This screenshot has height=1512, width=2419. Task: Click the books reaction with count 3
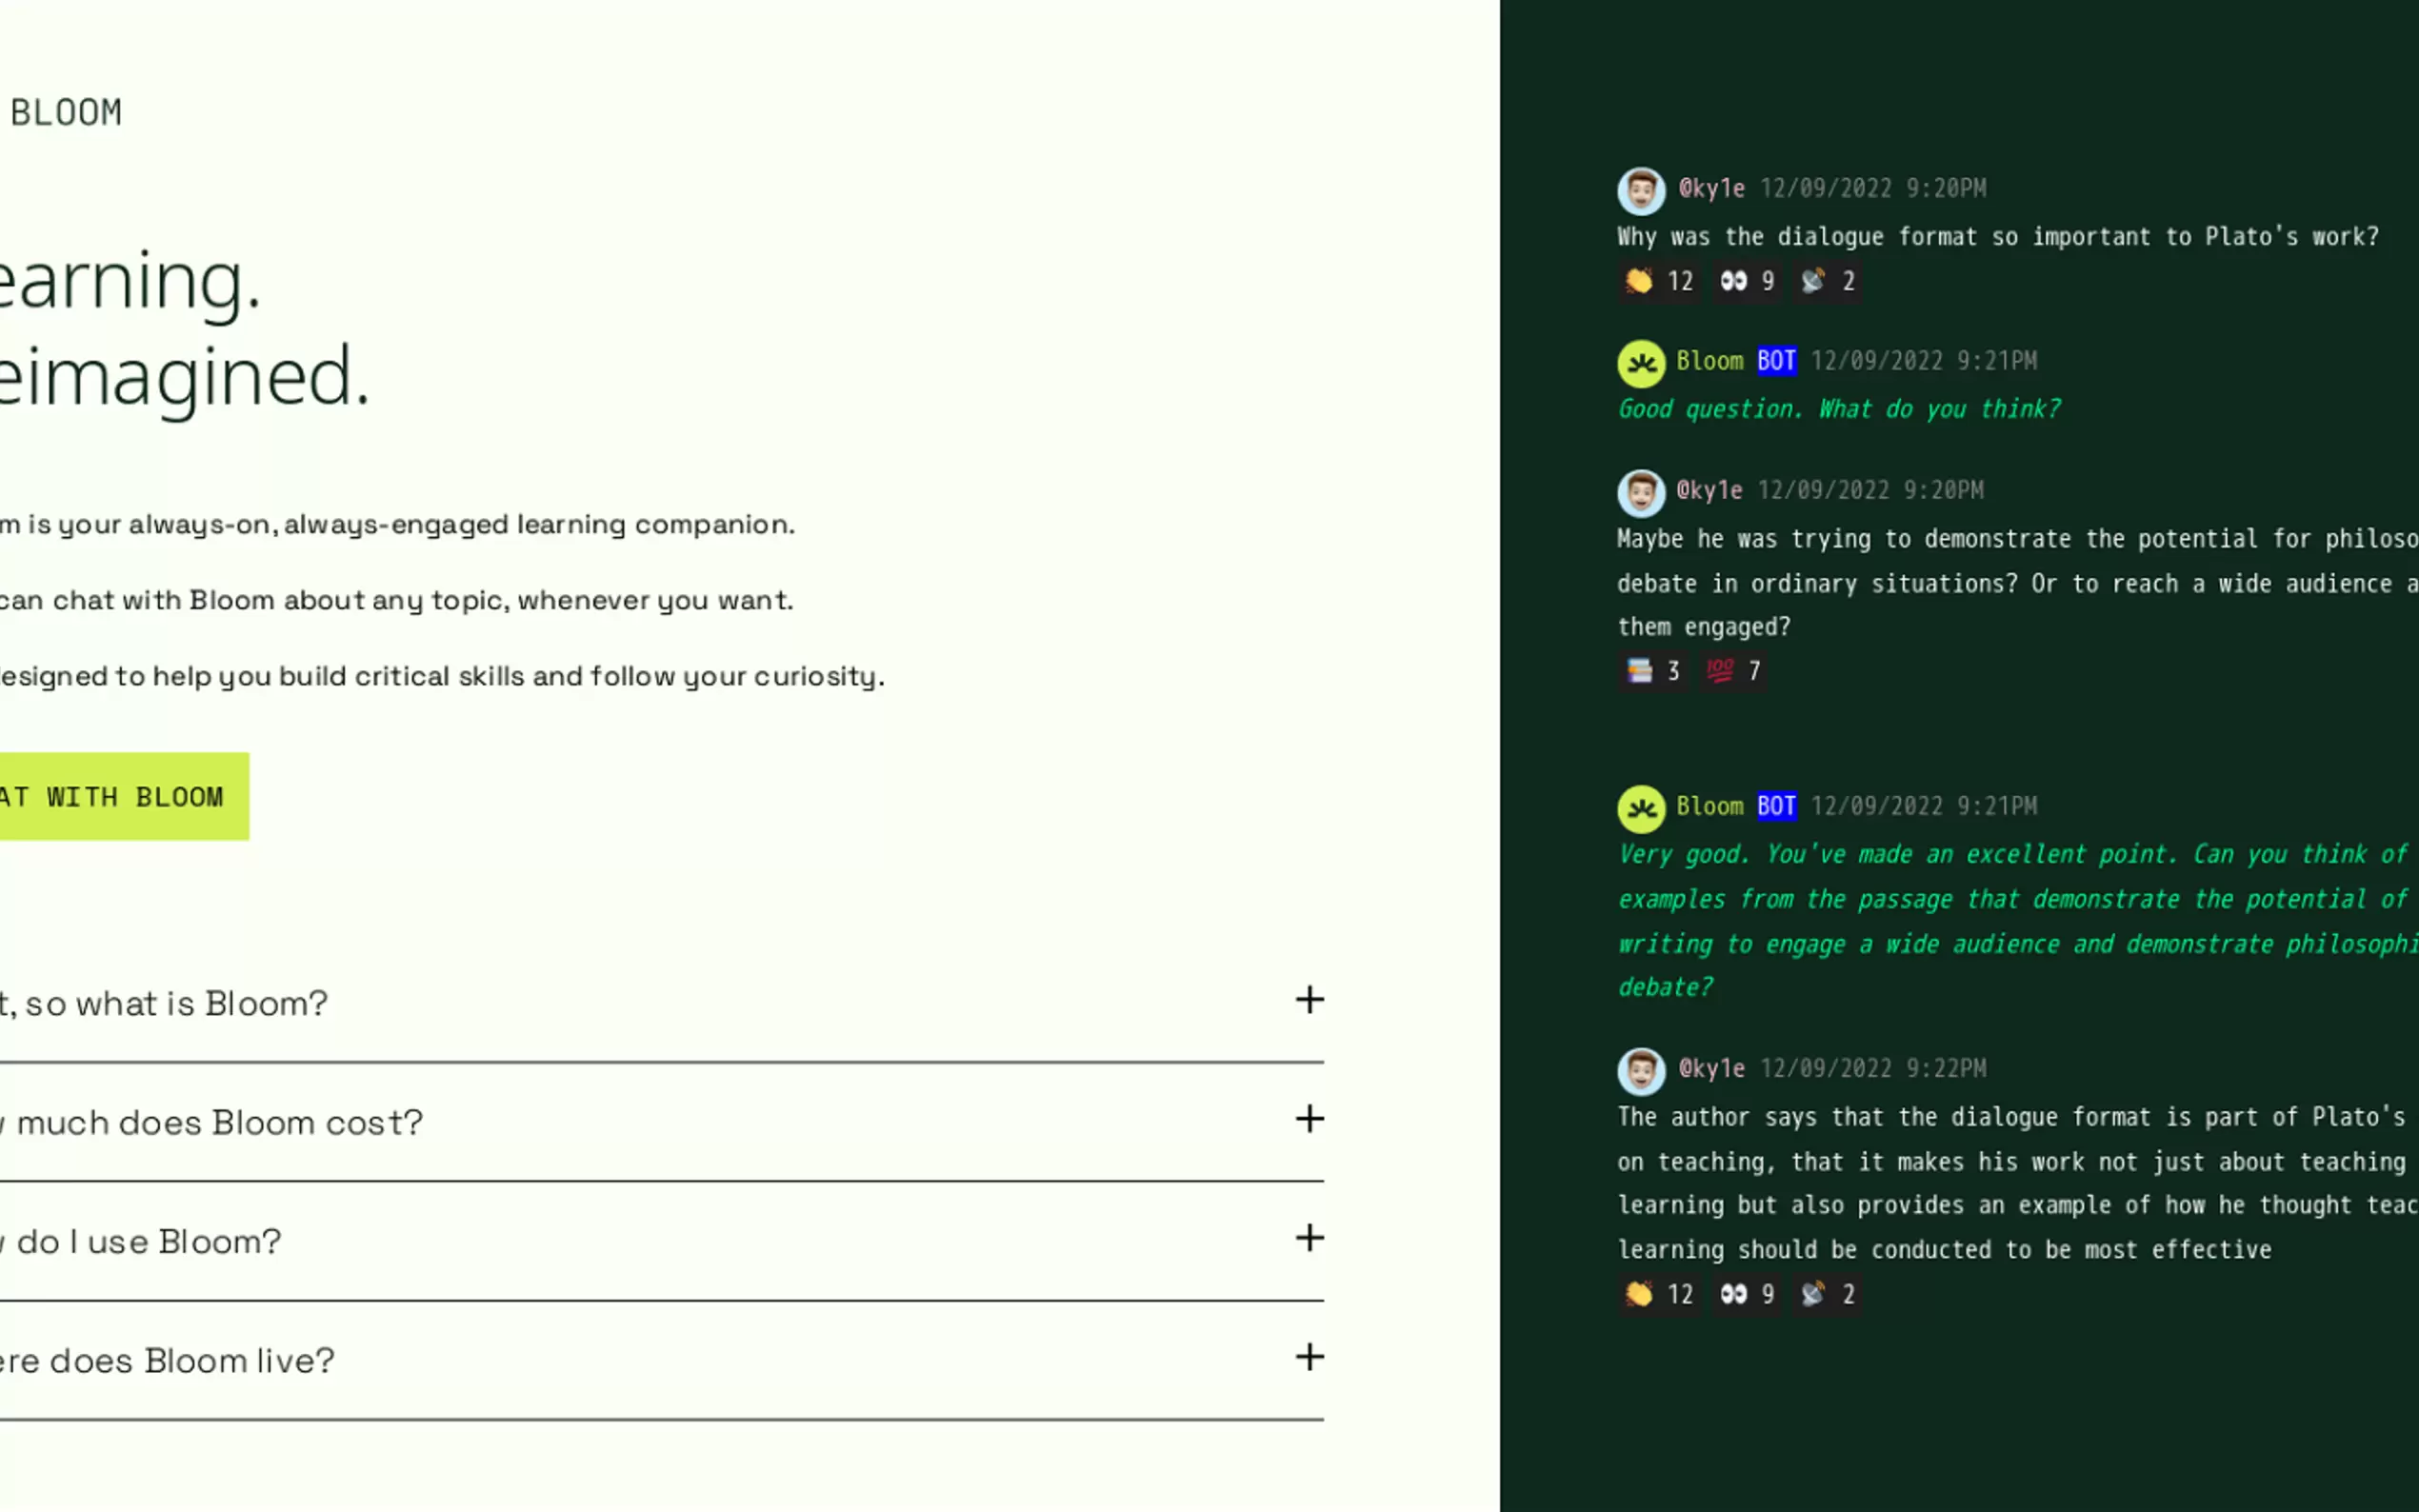[x=1652, y=671]
